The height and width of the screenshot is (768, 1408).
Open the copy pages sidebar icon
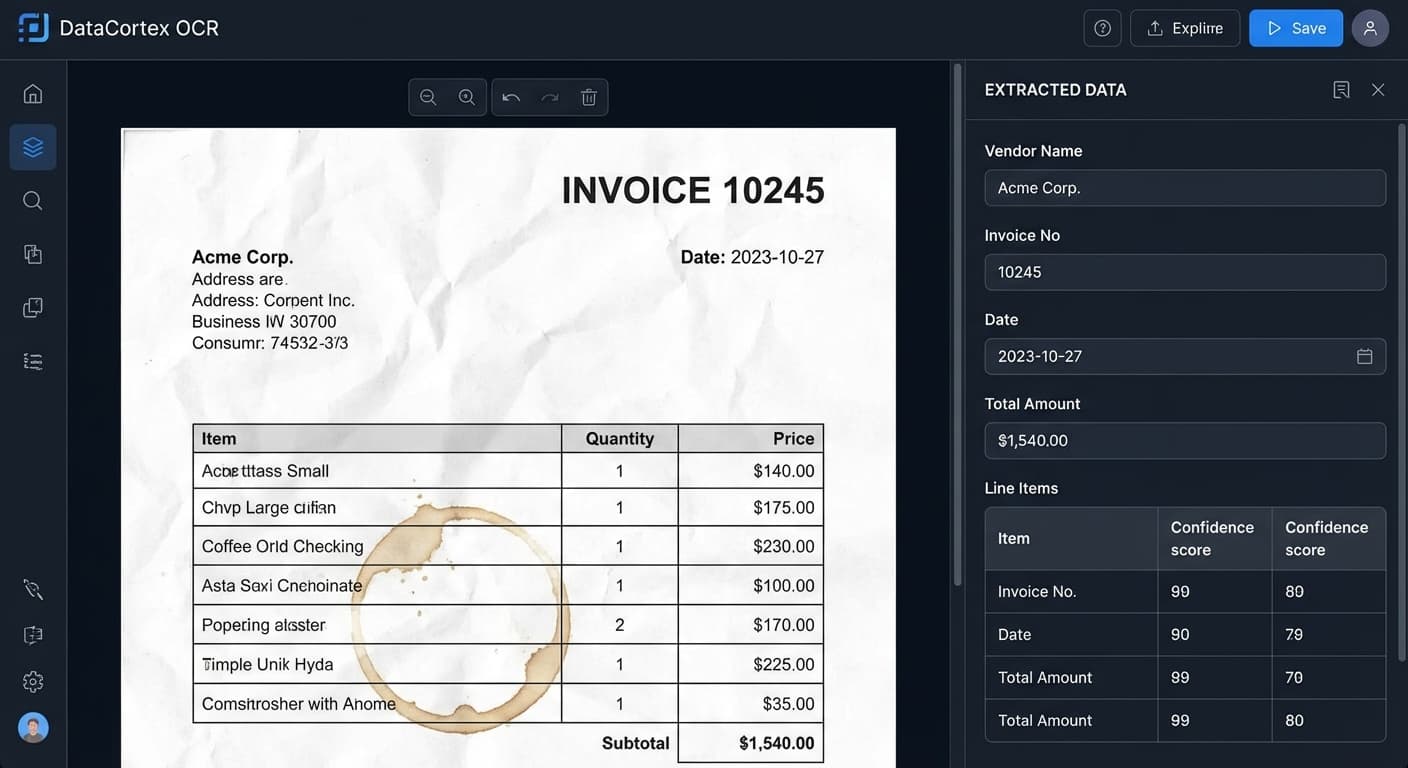(33, 308)
